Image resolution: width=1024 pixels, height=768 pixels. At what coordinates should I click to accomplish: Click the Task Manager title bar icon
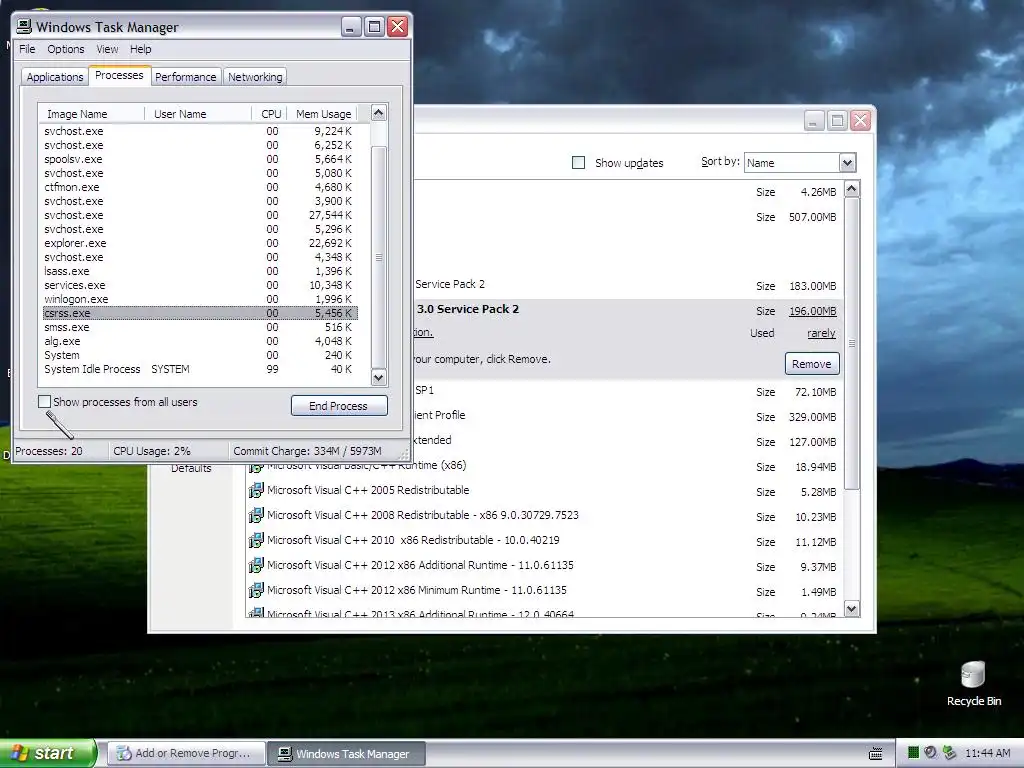point(24,26)
